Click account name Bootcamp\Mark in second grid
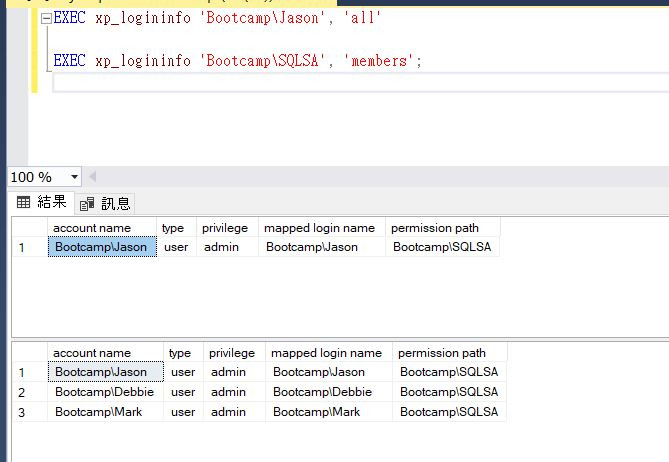Screen dimensions: 669x462 pos(105,412)
